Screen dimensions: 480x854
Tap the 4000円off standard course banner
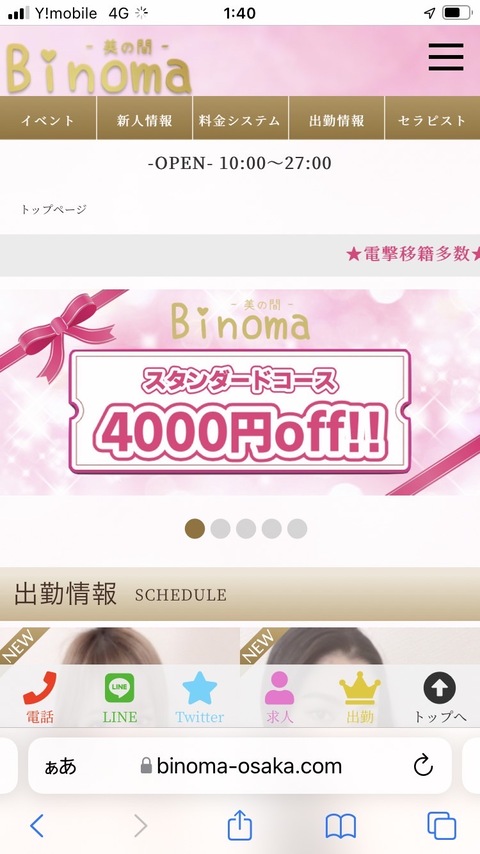240,392
